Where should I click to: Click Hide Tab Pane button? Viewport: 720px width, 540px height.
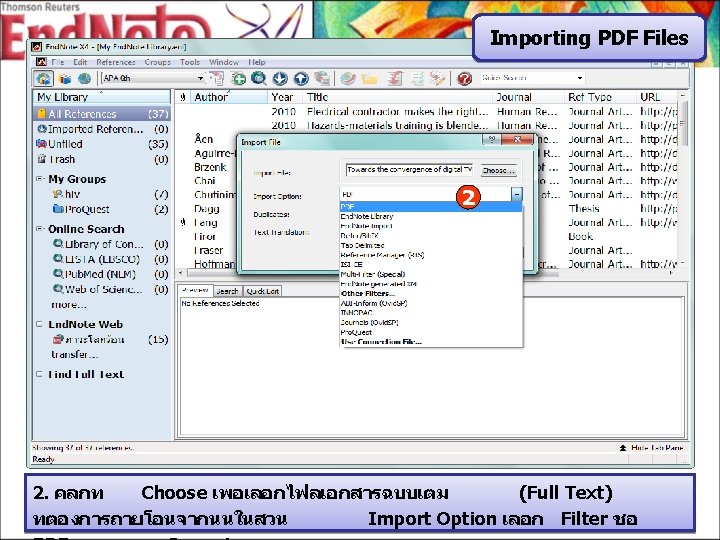click(652, 448)
